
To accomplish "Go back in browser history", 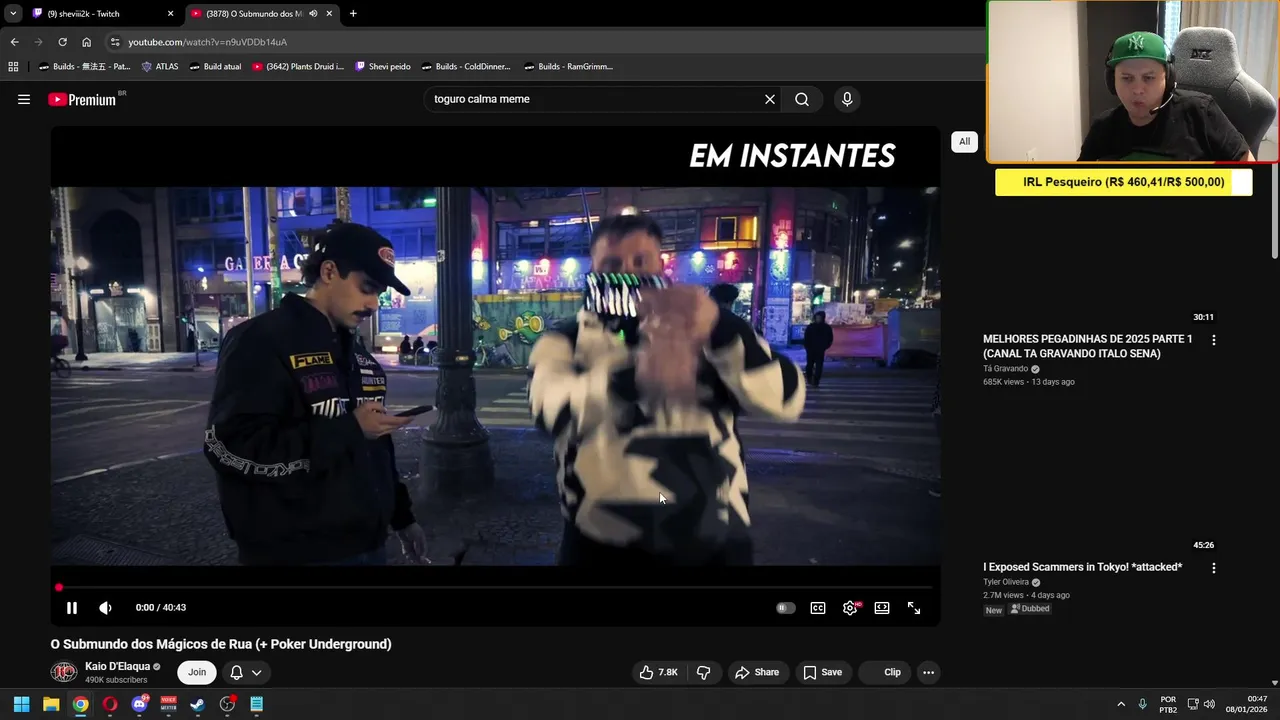I will tap(14, 42).
